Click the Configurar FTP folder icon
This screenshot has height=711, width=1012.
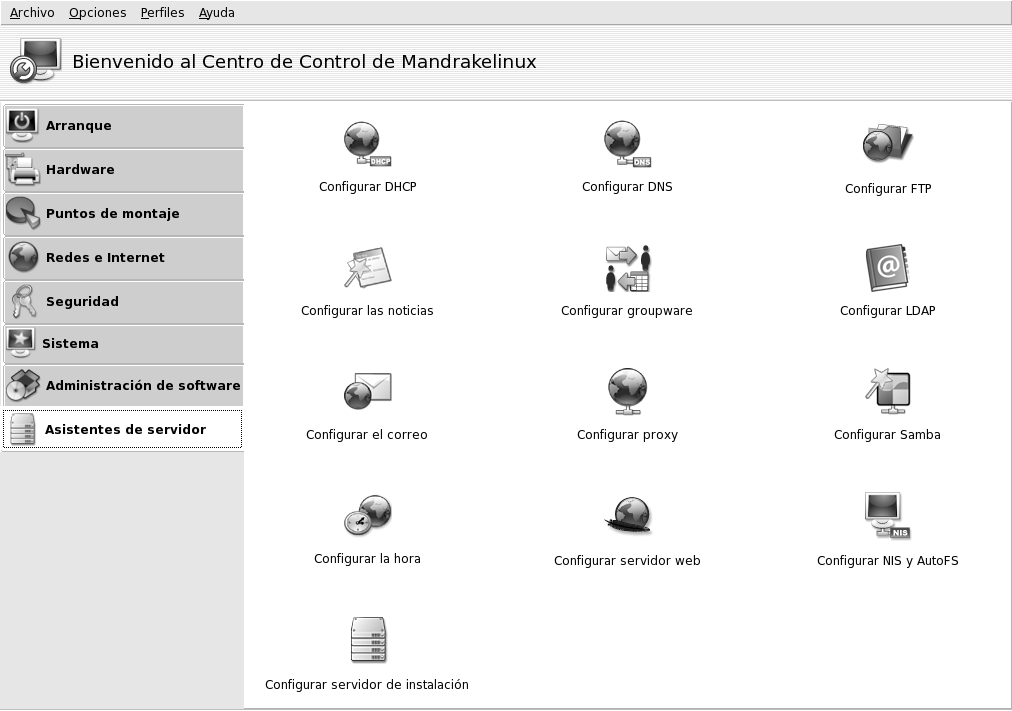click(x=887, y=144)
